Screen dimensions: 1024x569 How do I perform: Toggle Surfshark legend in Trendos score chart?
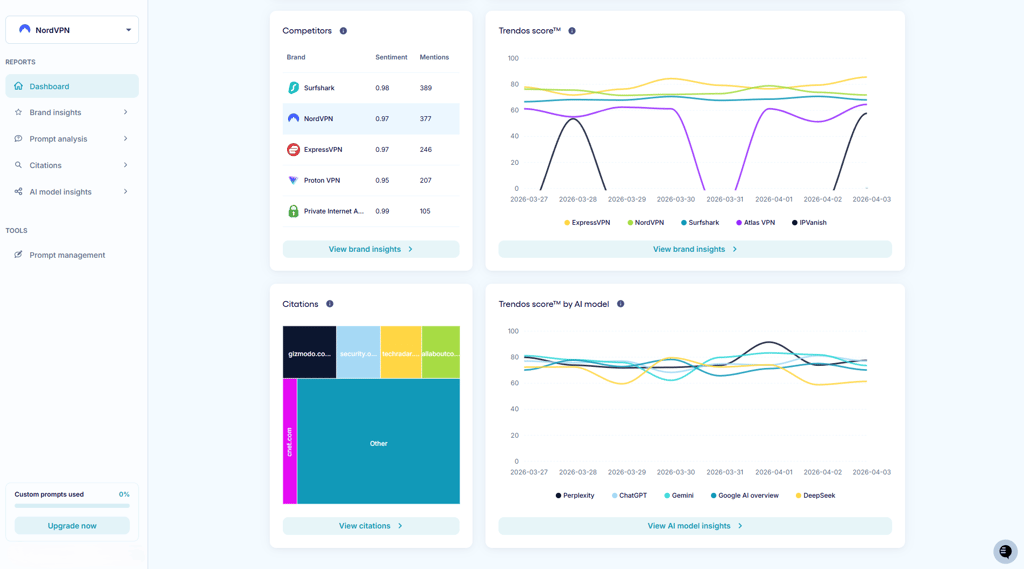[700, 223]
